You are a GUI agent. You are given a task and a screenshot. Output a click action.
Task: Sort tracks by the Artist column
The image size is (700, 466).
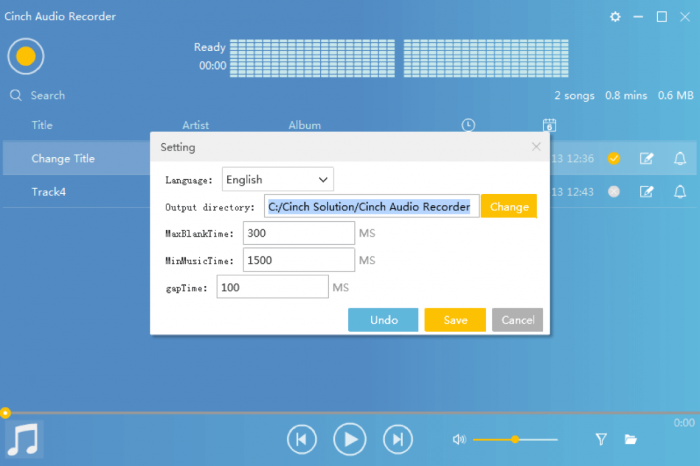click(195, 125)
